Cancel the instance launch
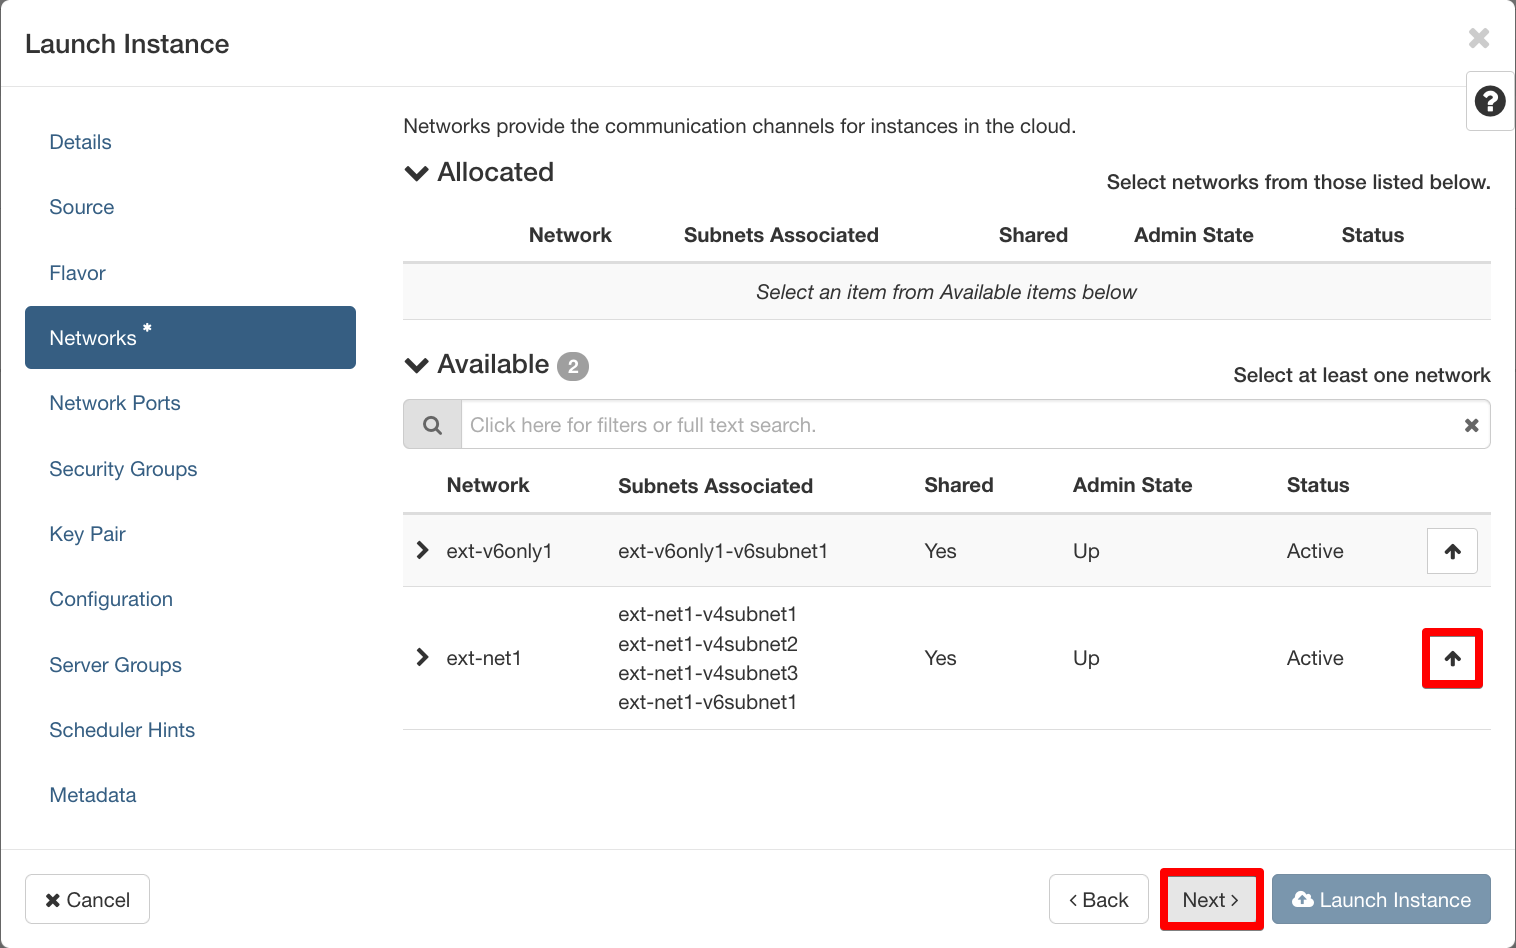This screenshot has width=1516, height=948. [x=87, y=900]
